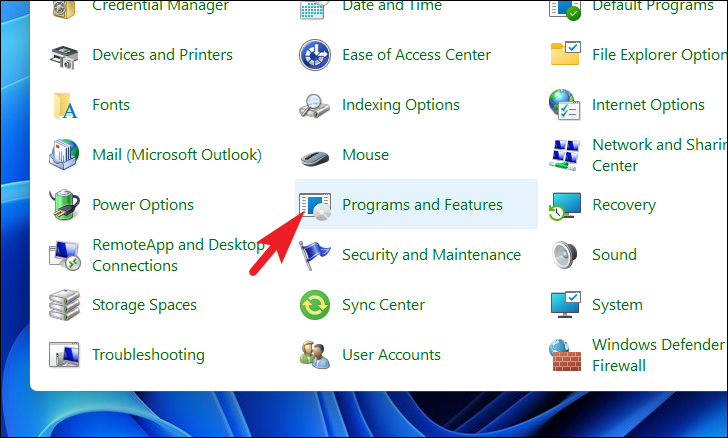Viewport: 728px width, 438px height.
Task: Select the Internet Options link
Action: pos(648,105)
